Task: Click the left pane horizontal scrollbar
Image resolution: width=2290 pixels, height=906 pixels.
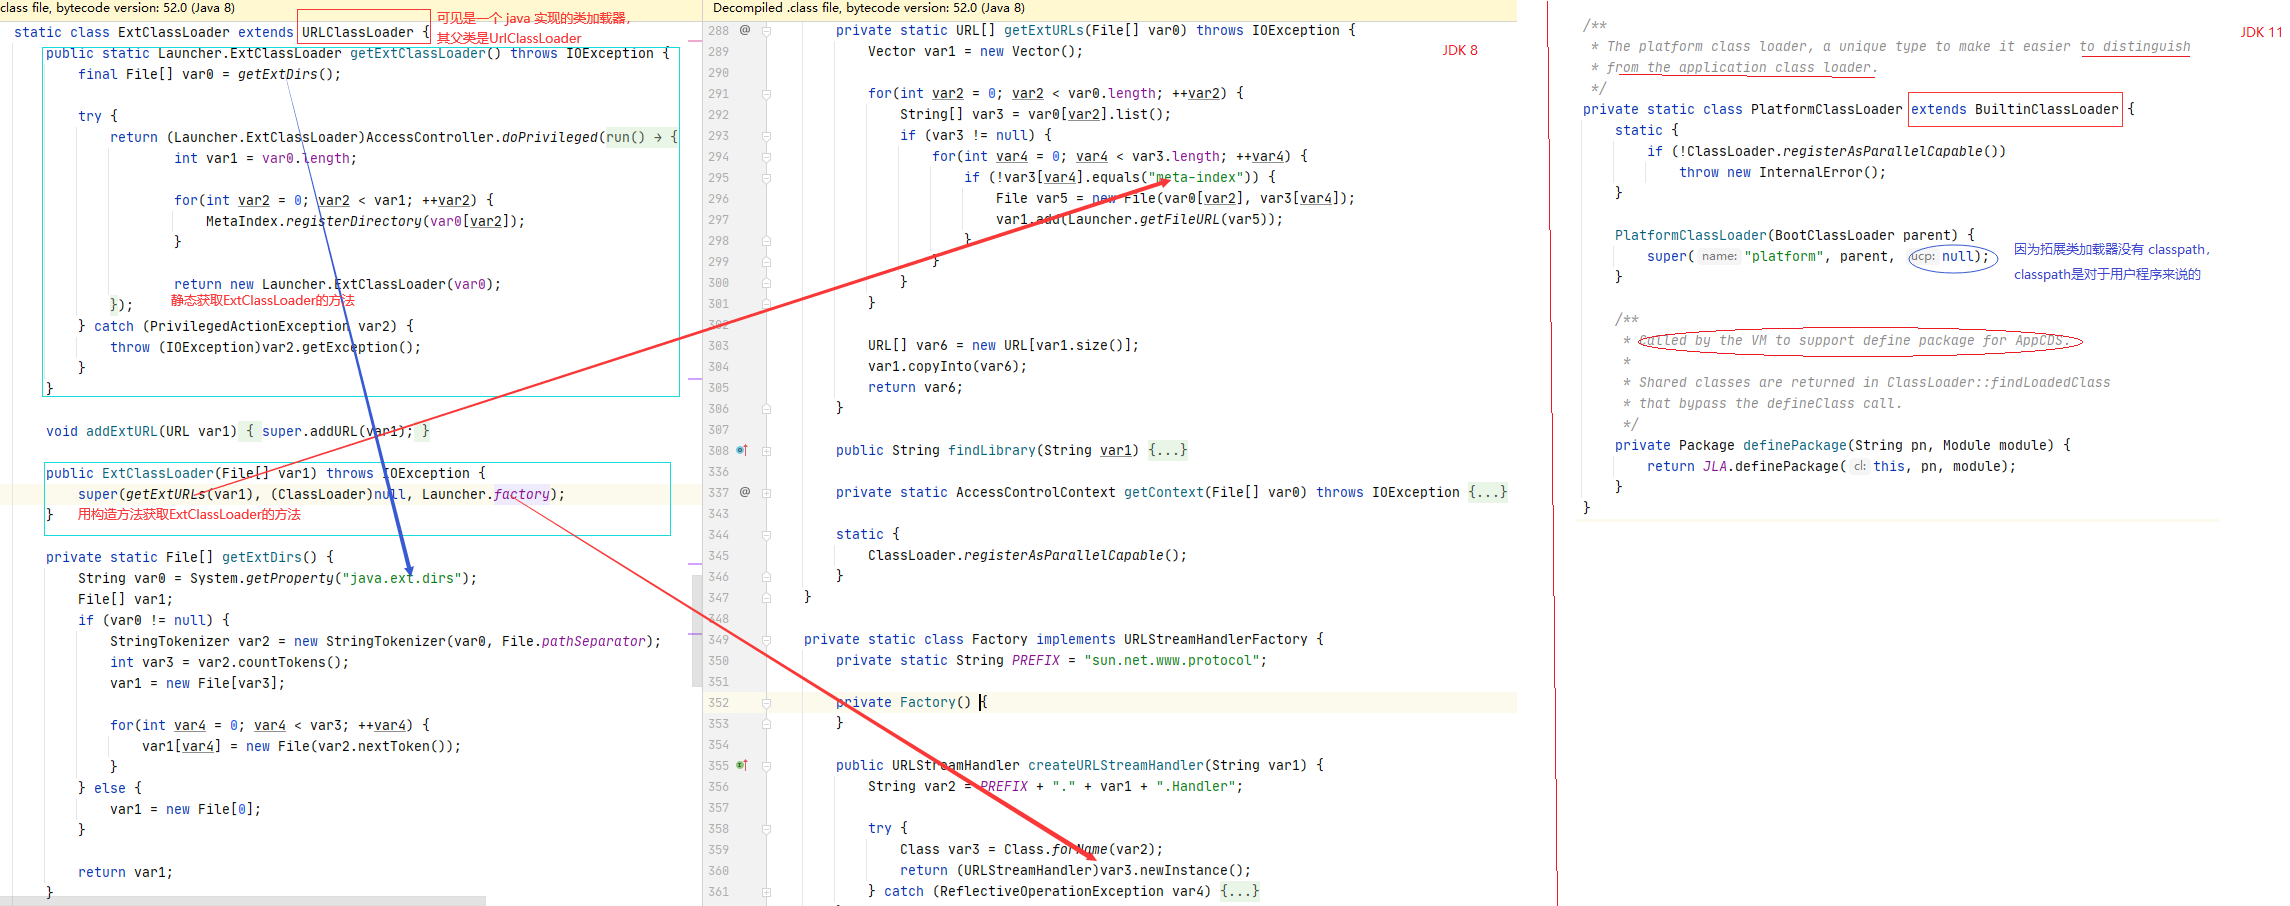Action: tap(243, 900)
